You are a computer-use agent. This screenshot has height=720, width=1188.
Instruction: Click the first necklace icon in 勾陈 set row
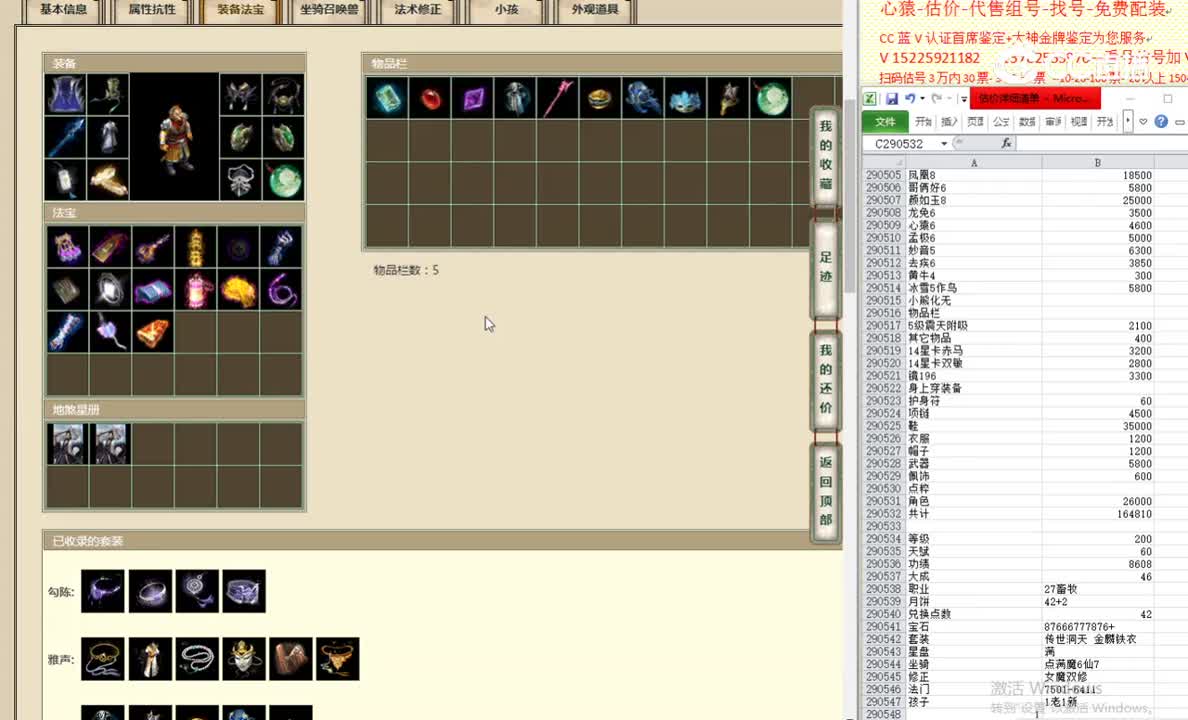(103, 591)
